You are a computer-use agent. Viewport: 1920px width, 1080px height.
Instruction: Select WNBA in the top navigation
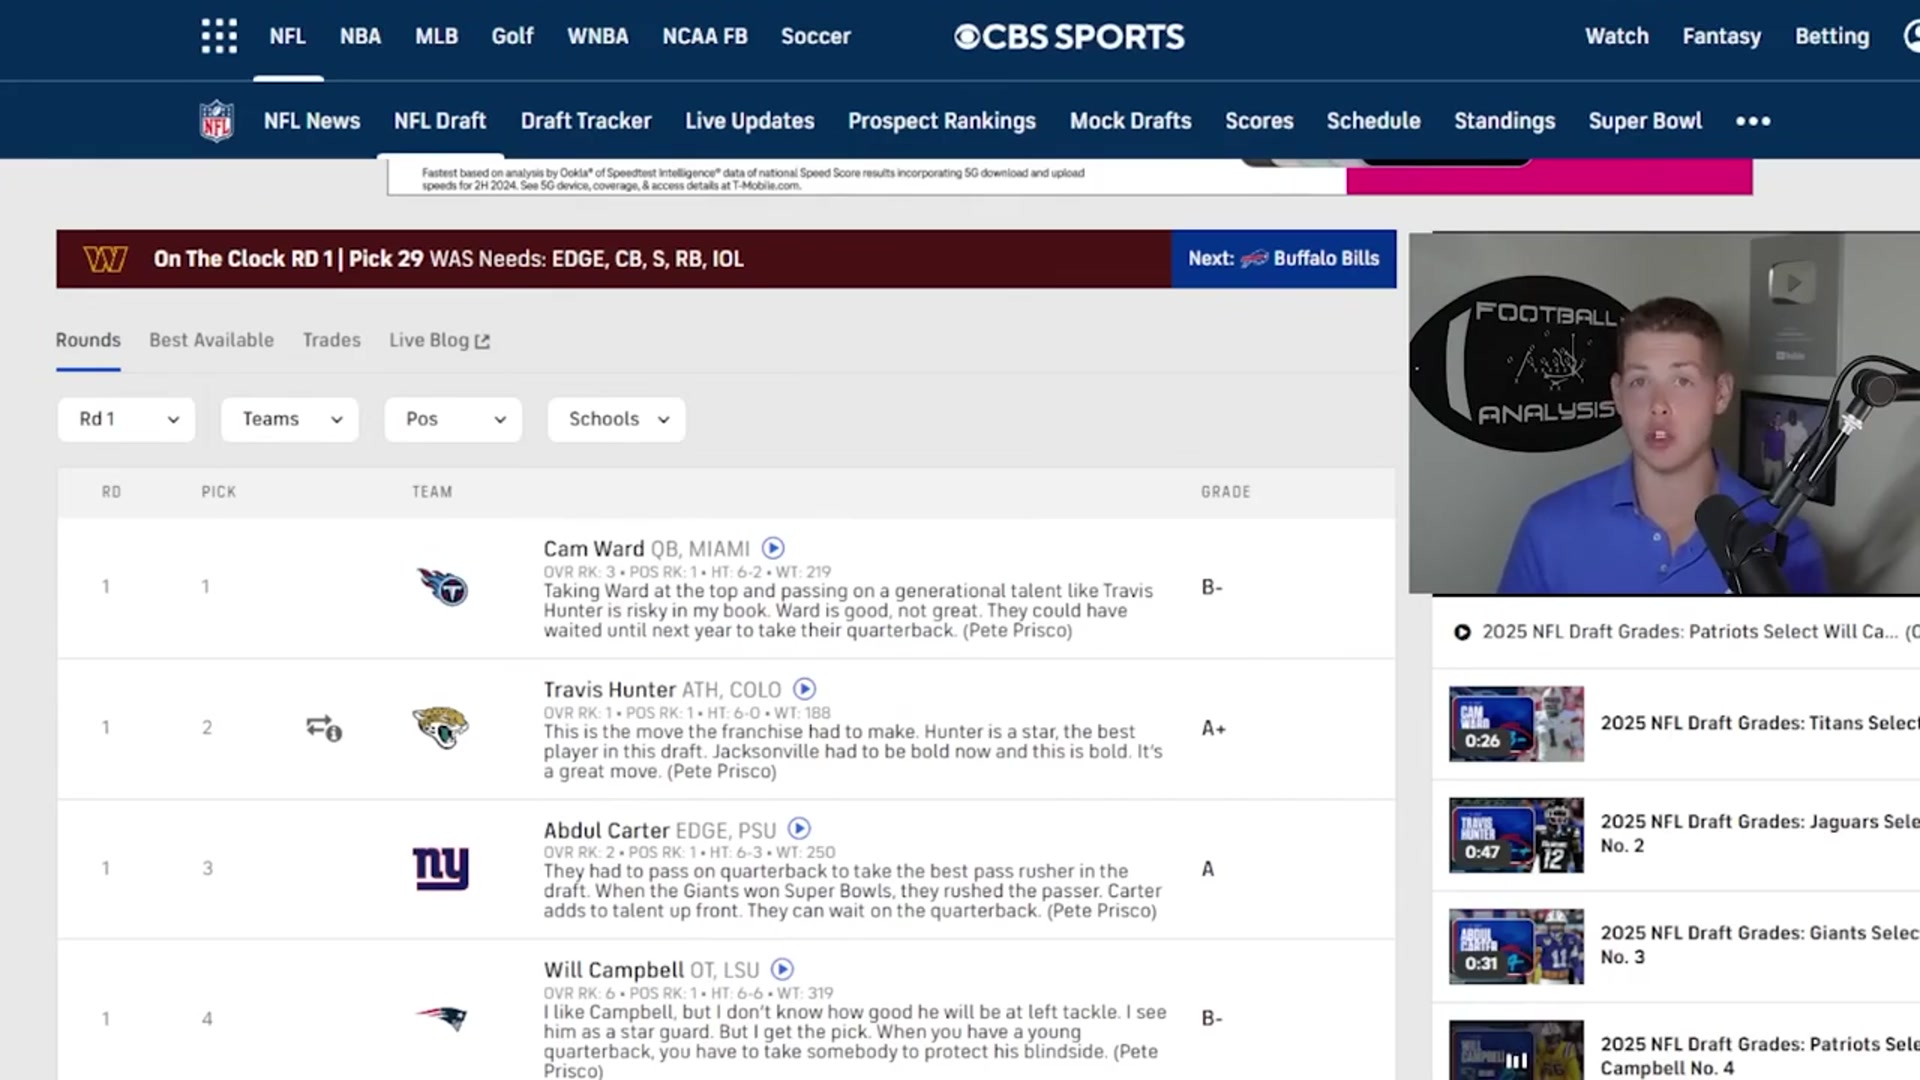coord(598,36)
